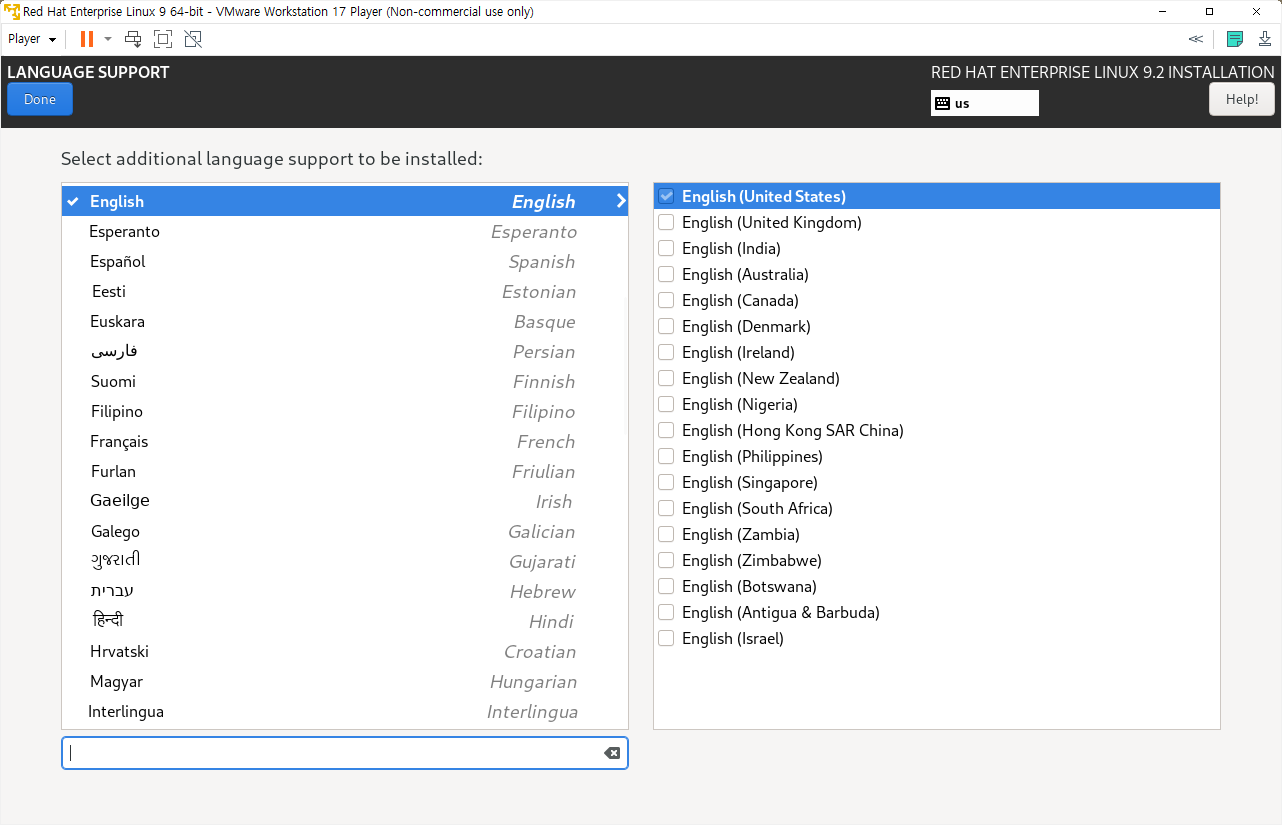Open the power options arrow beside pause
The image size is (1282, 825).
(108, 39)
